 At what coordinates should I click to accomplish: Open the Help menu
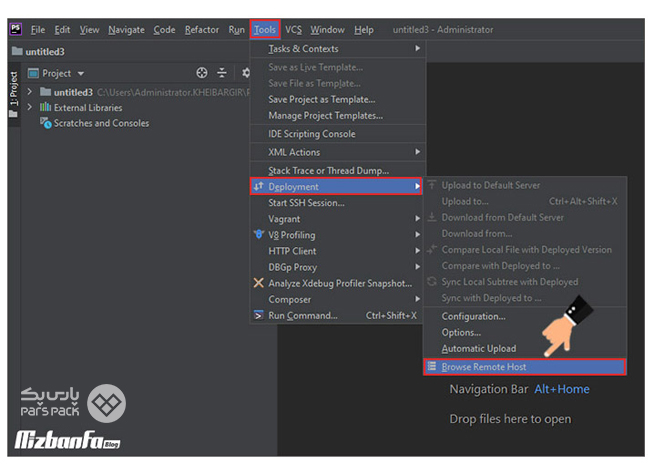364,30
